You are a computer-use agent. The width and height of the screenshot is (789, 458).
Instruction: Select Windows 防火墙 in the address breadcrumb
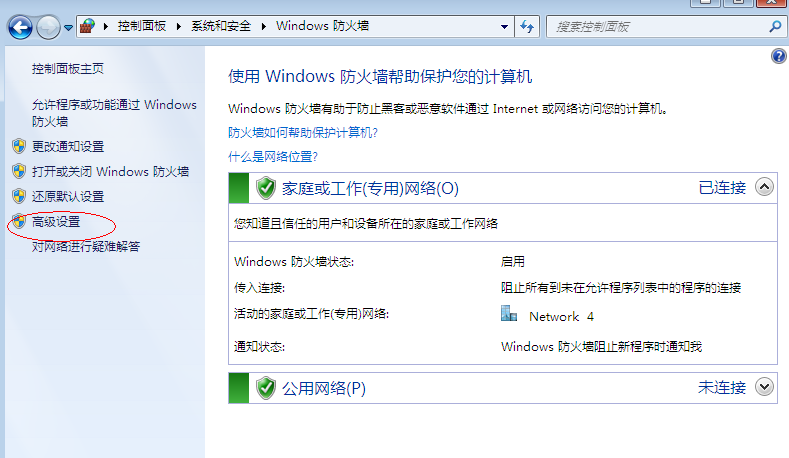[x=323, y=26]
